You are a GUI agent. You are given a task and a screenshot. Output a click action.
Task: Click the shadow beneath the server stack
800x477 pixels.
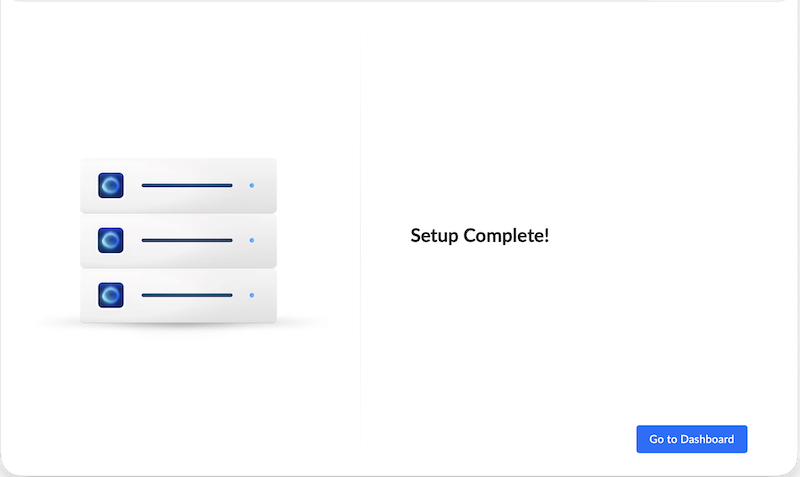(x=179, y=325)
